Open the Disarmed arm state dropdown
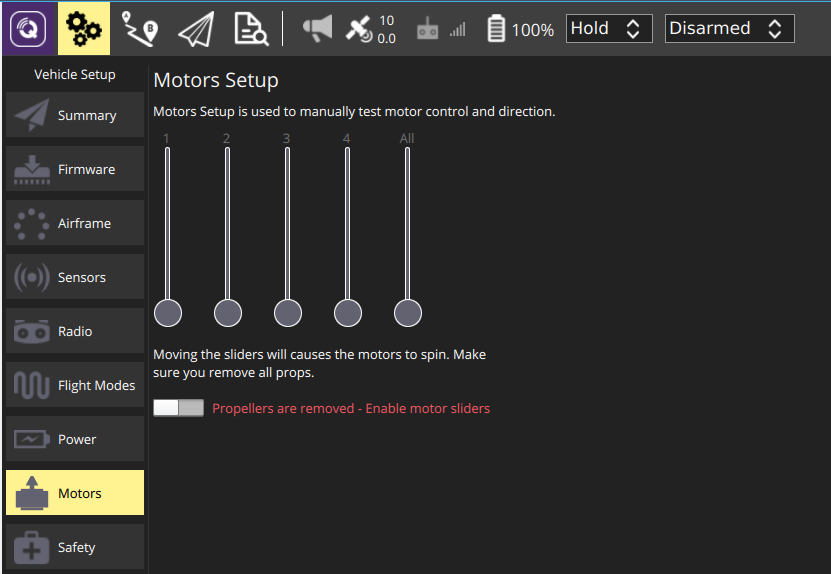831x574 pixels. click(729, 29)
